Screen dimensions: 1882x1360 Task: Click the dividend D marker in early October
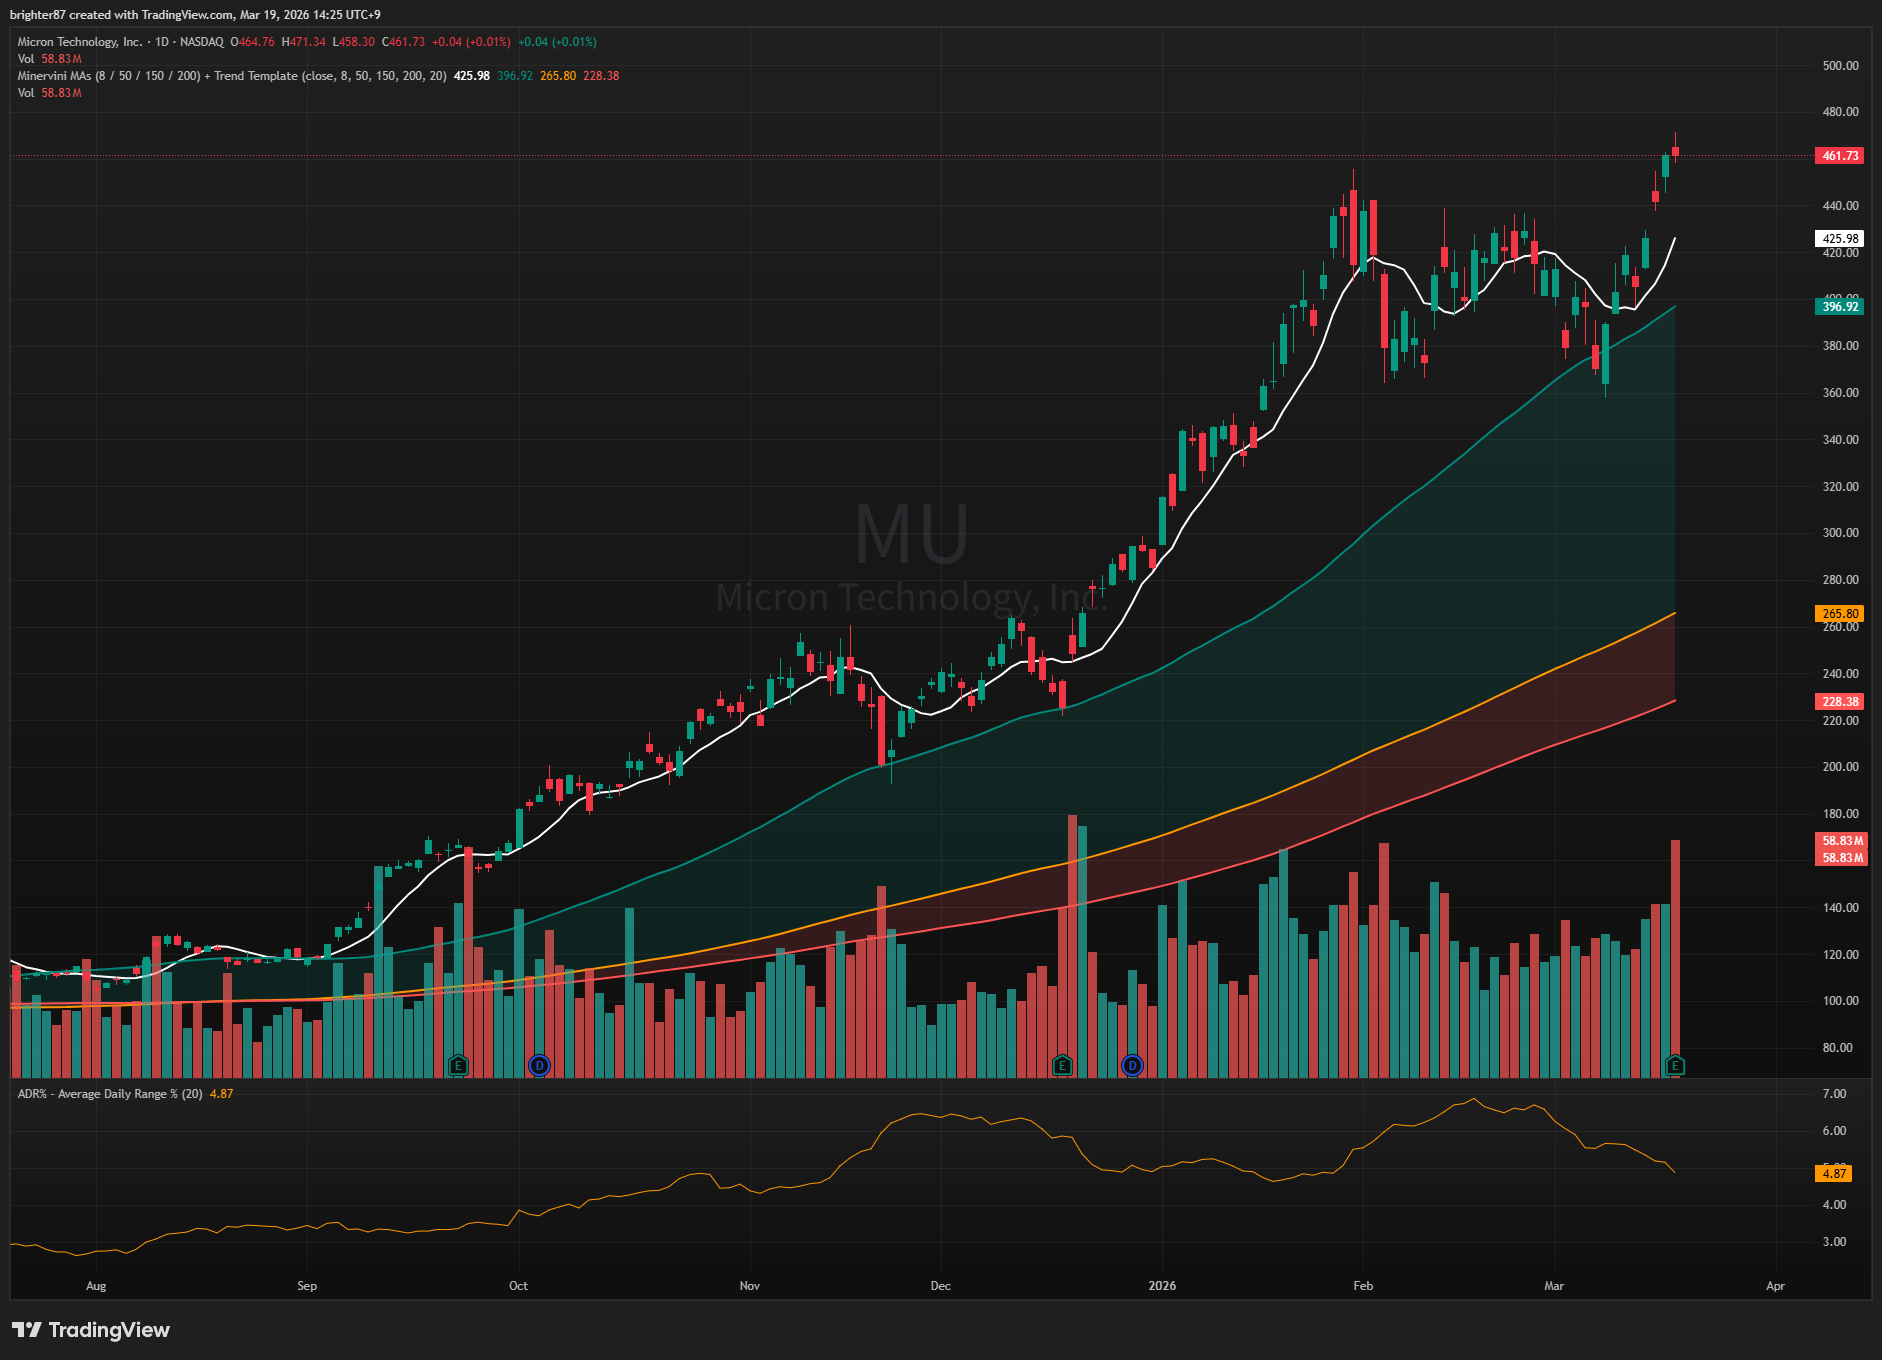point(539,1065)
